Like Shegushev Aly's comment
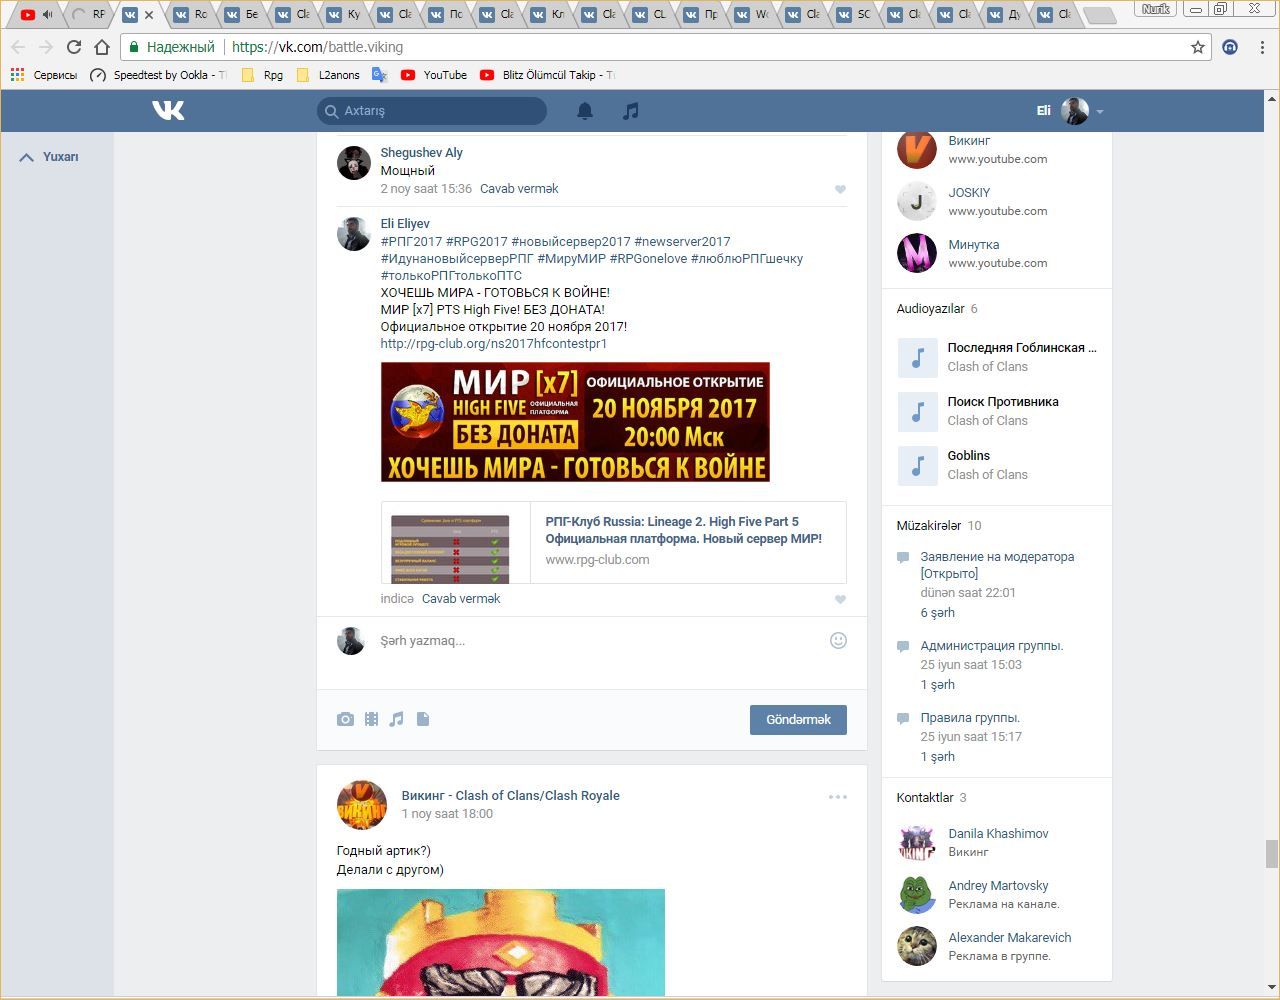This screenshot has width=1280, height=1000. click(x=840, y=189)
